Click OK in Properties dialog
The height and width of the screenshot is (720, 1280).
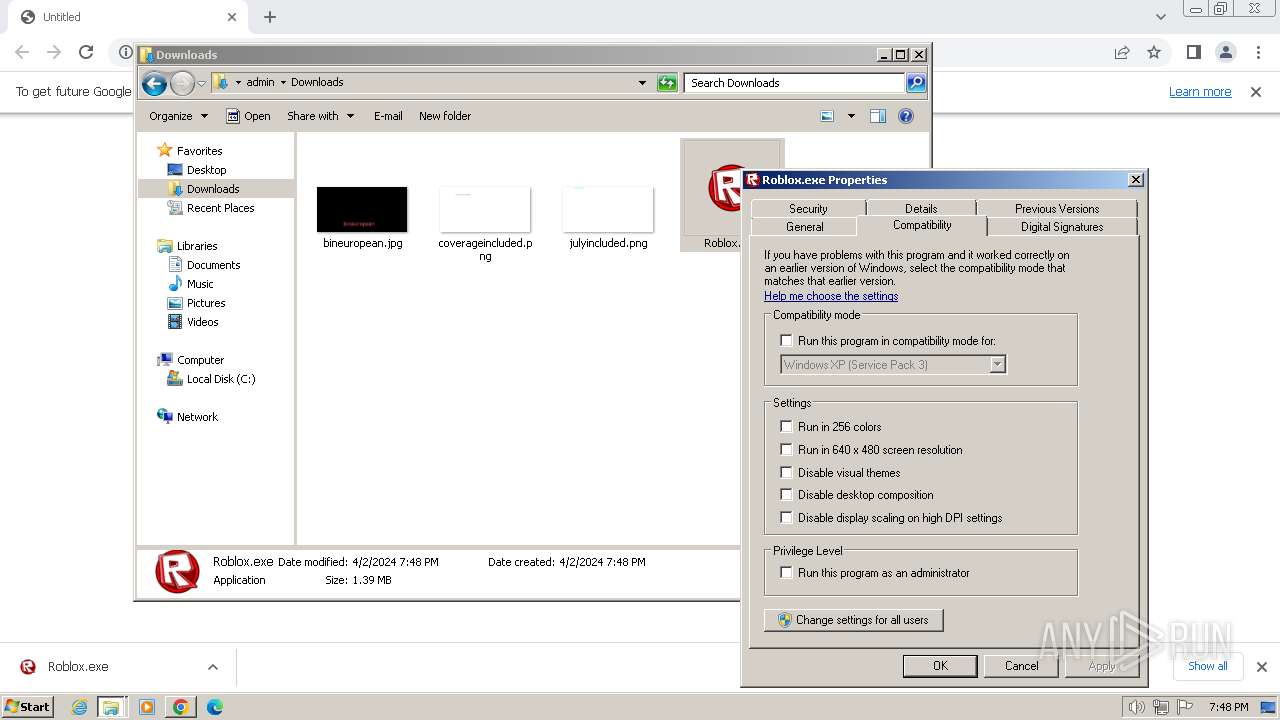pos(940,666)
